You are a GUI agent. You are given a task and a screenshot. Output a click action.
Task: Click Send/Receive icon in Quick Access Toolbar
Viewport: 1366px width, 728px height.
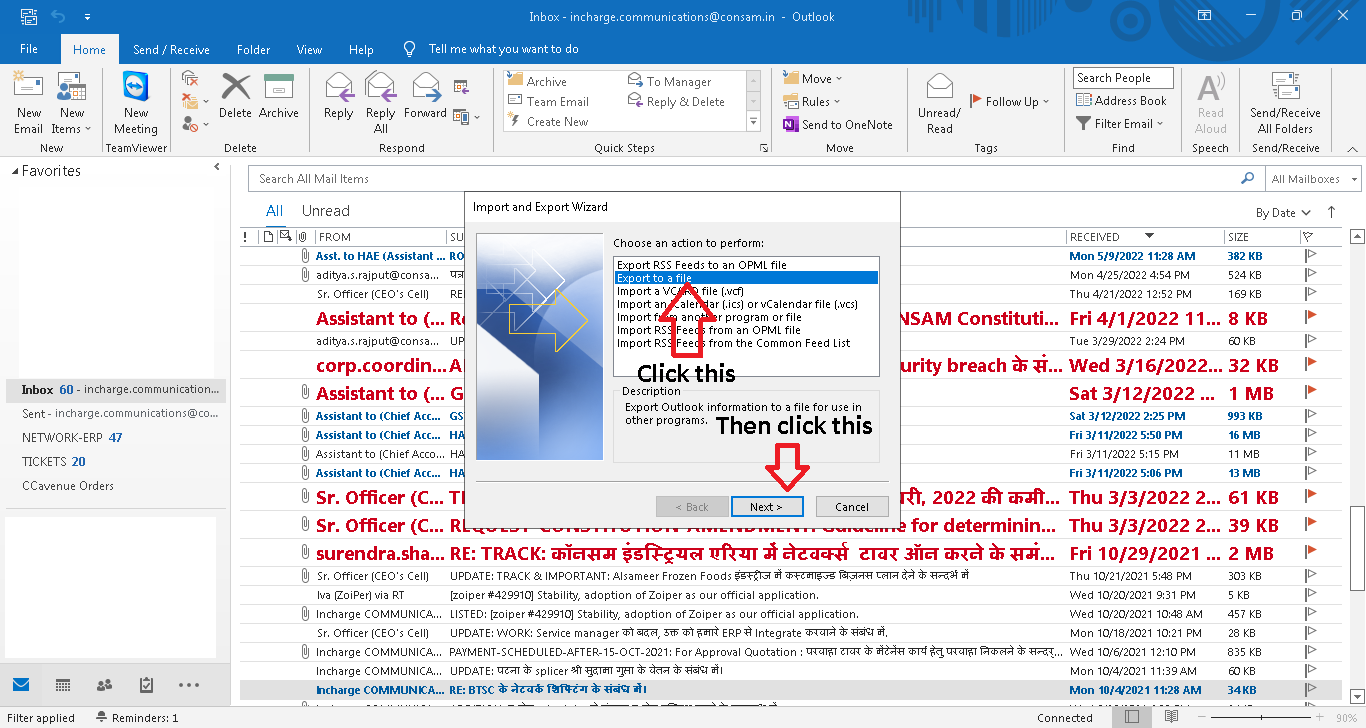30,17
